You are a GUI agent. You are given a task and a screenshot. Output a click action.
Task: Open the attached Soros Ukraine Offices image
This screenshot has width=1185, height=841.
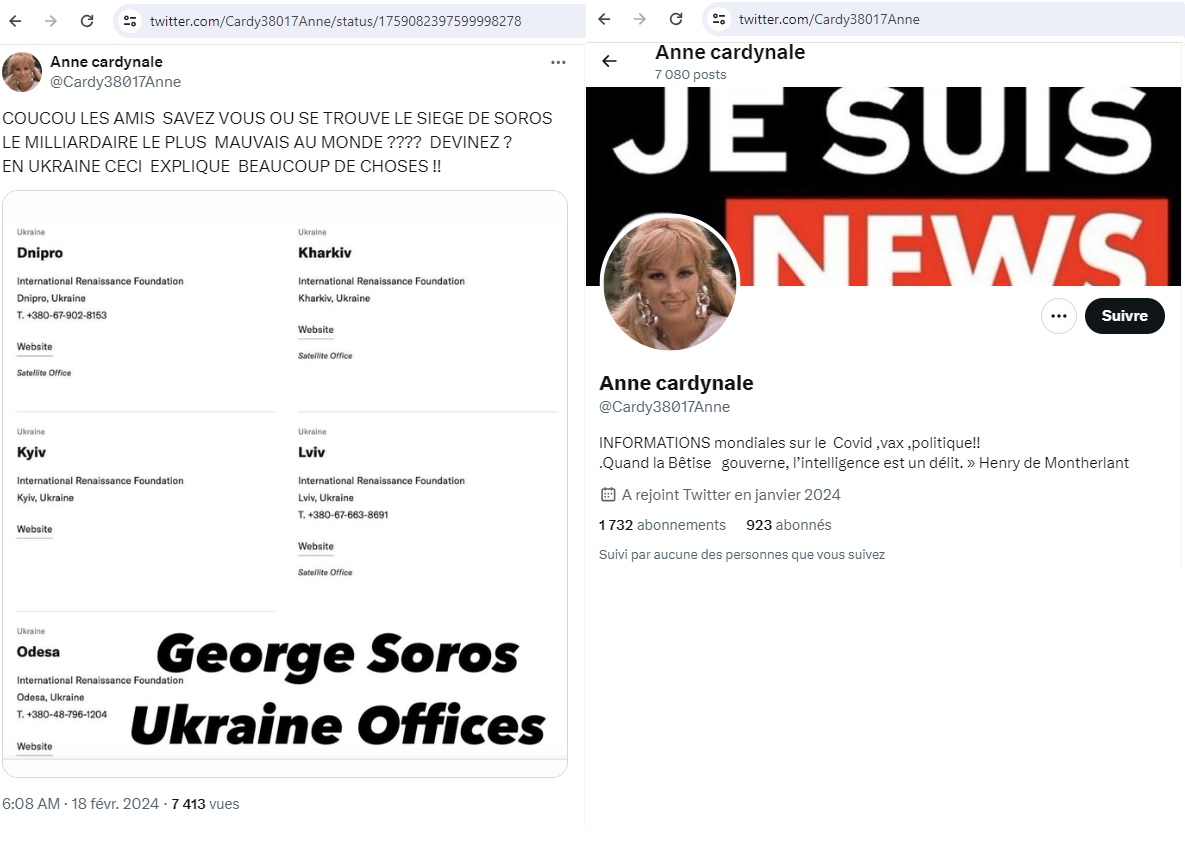[285, 484]
